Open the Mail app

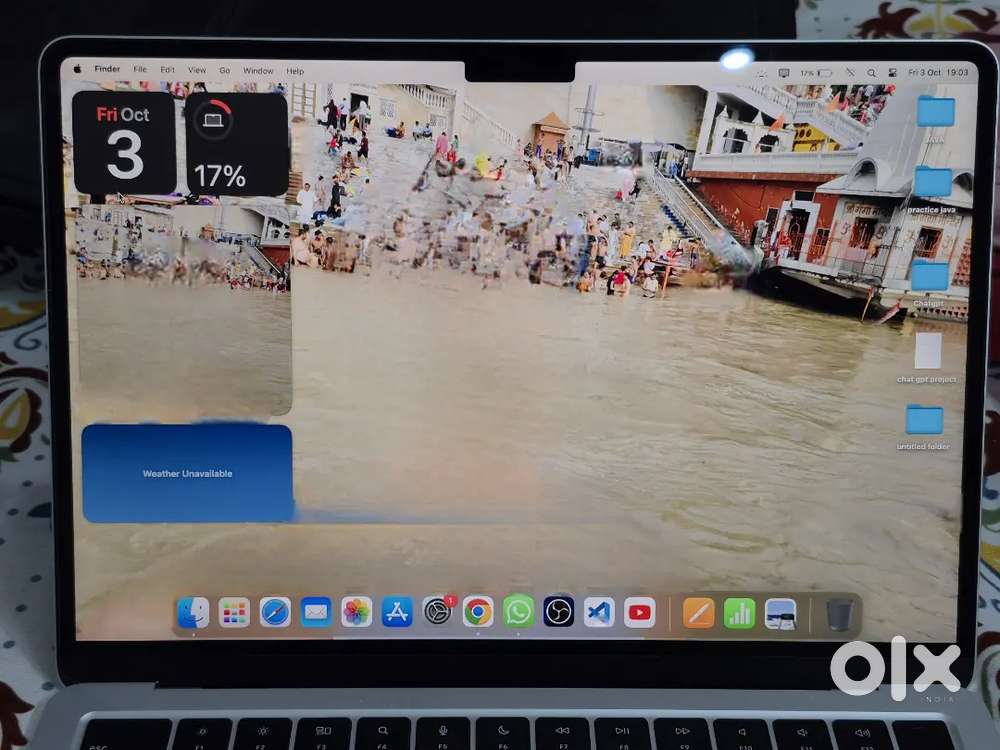[x=315, y=612]
